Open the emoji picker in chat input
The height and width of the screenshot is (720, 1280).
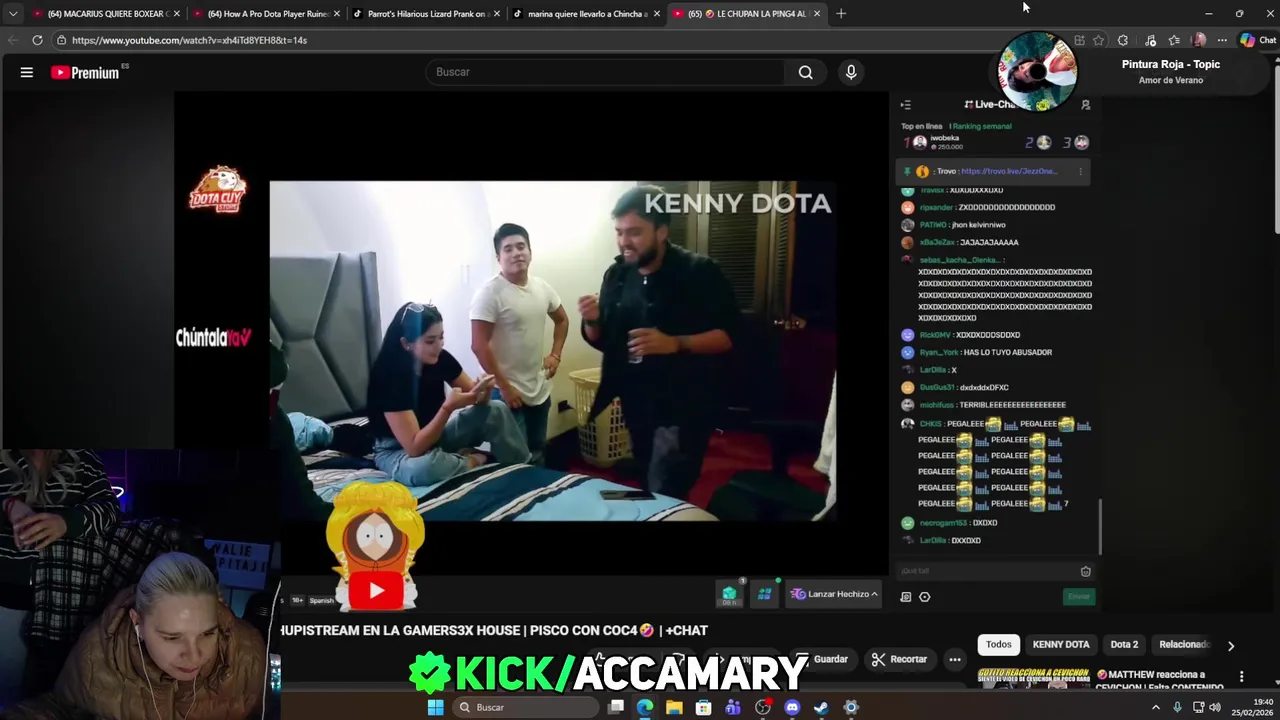tap(1086, 571)
